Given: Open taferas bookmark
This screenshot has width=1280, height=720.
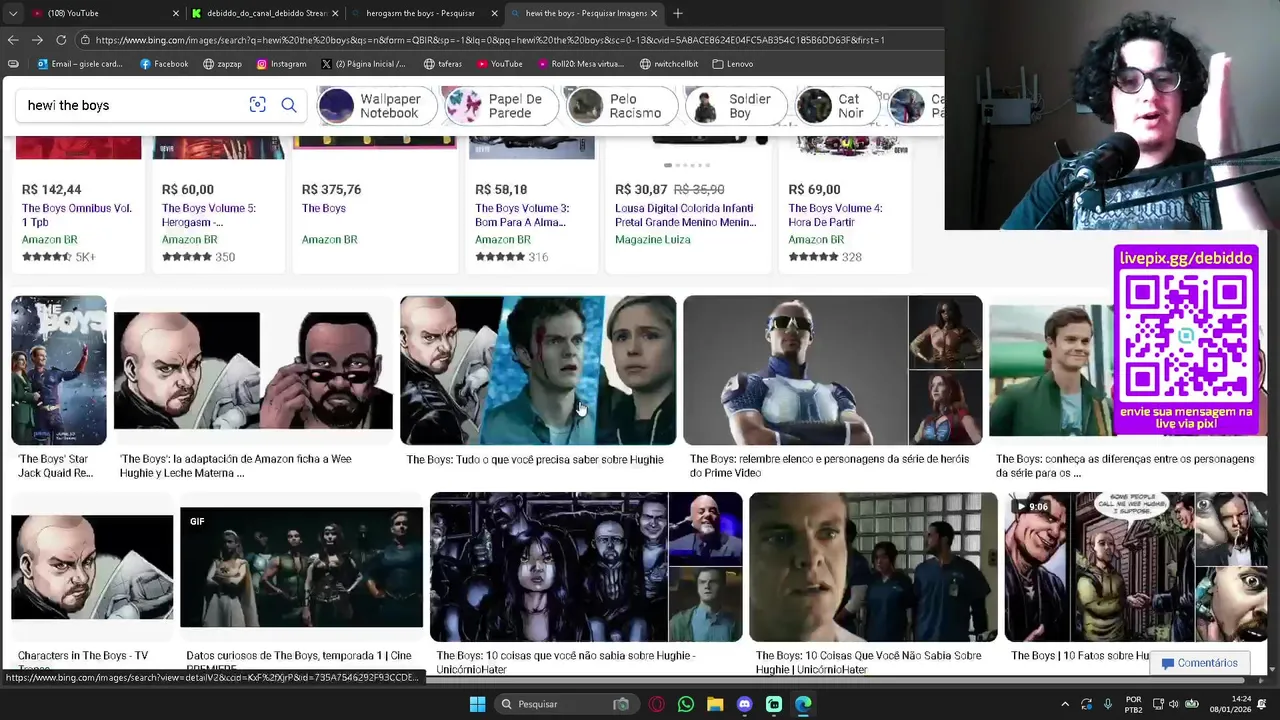Looking at the screenshot, I should (x=443, y=64).
